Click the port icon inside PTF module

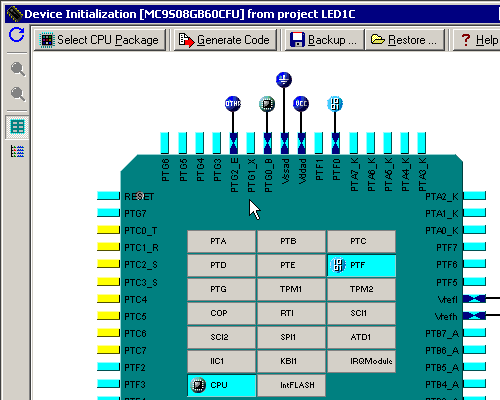(338, 265)
